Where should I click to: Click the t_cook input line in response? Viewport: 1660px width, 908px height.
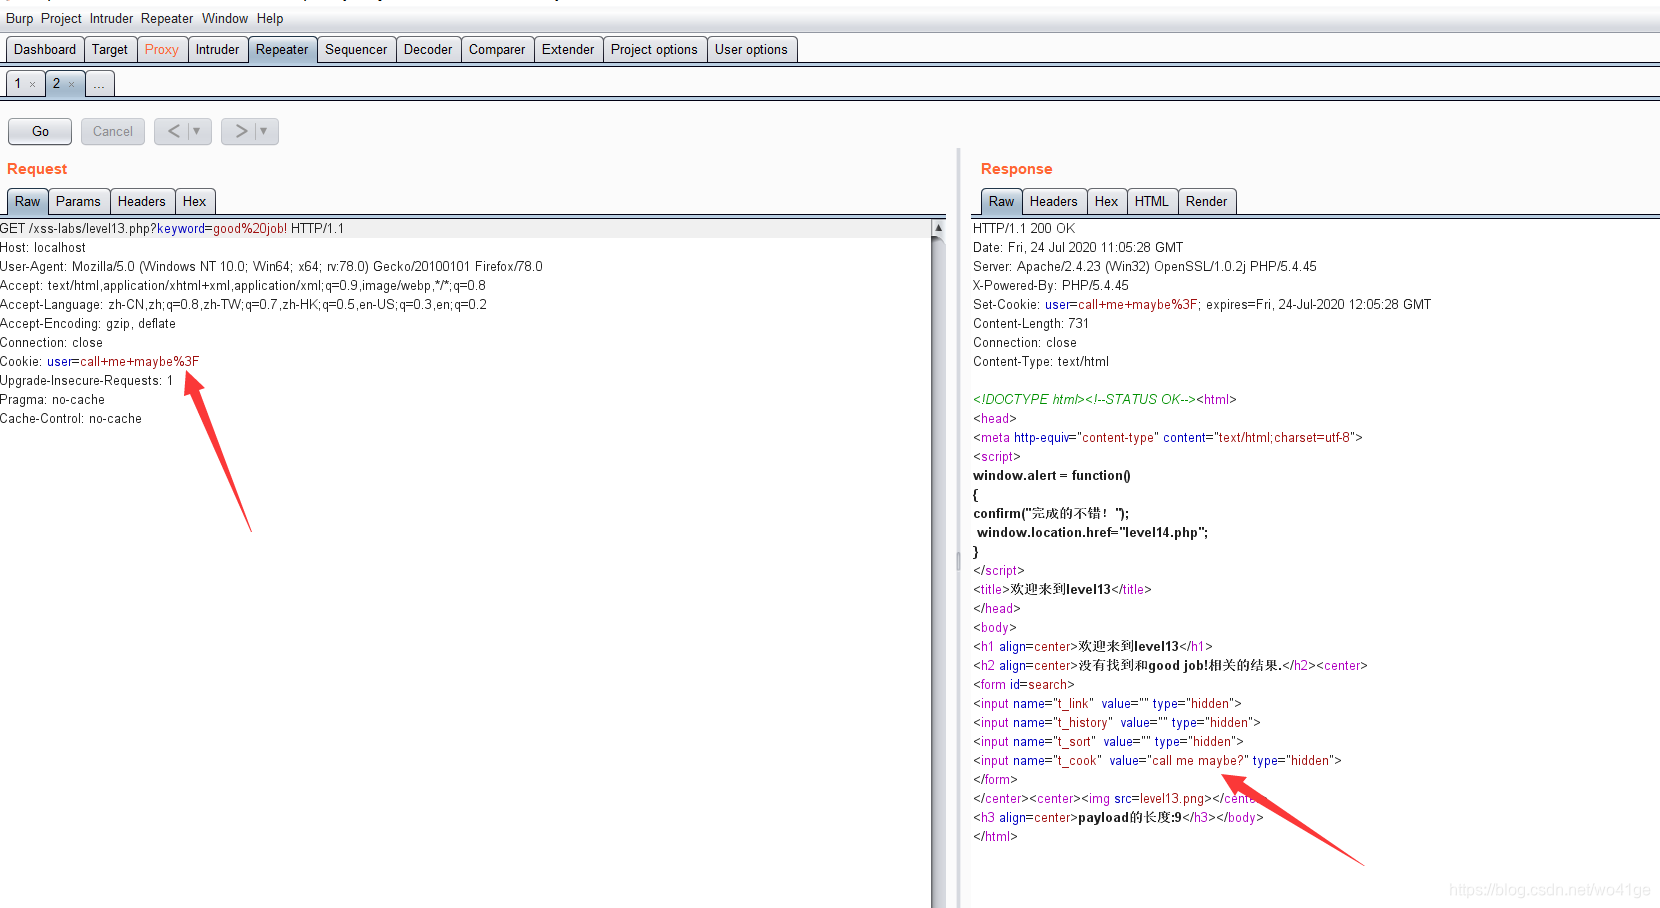click(1157, 761)
